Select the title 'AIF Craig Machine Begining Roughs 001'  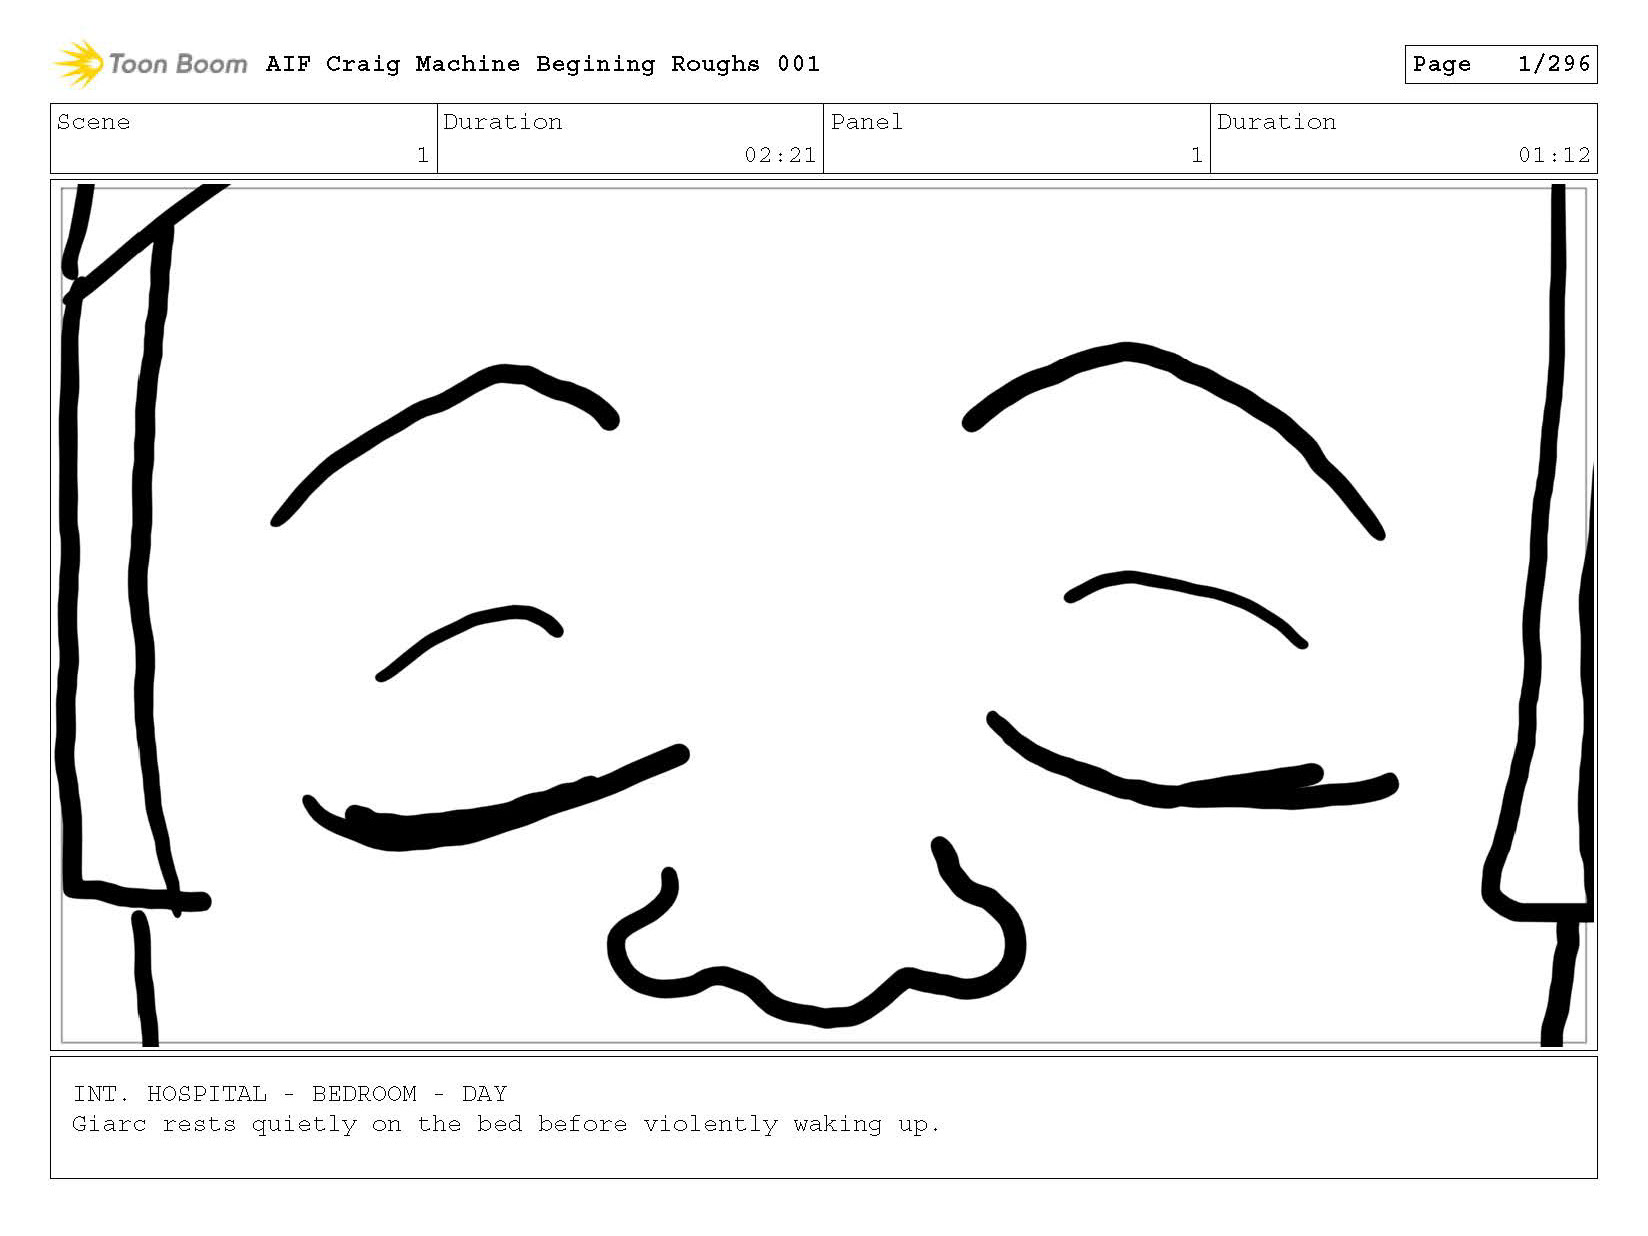pyautogui.click(x=543, y=64)
